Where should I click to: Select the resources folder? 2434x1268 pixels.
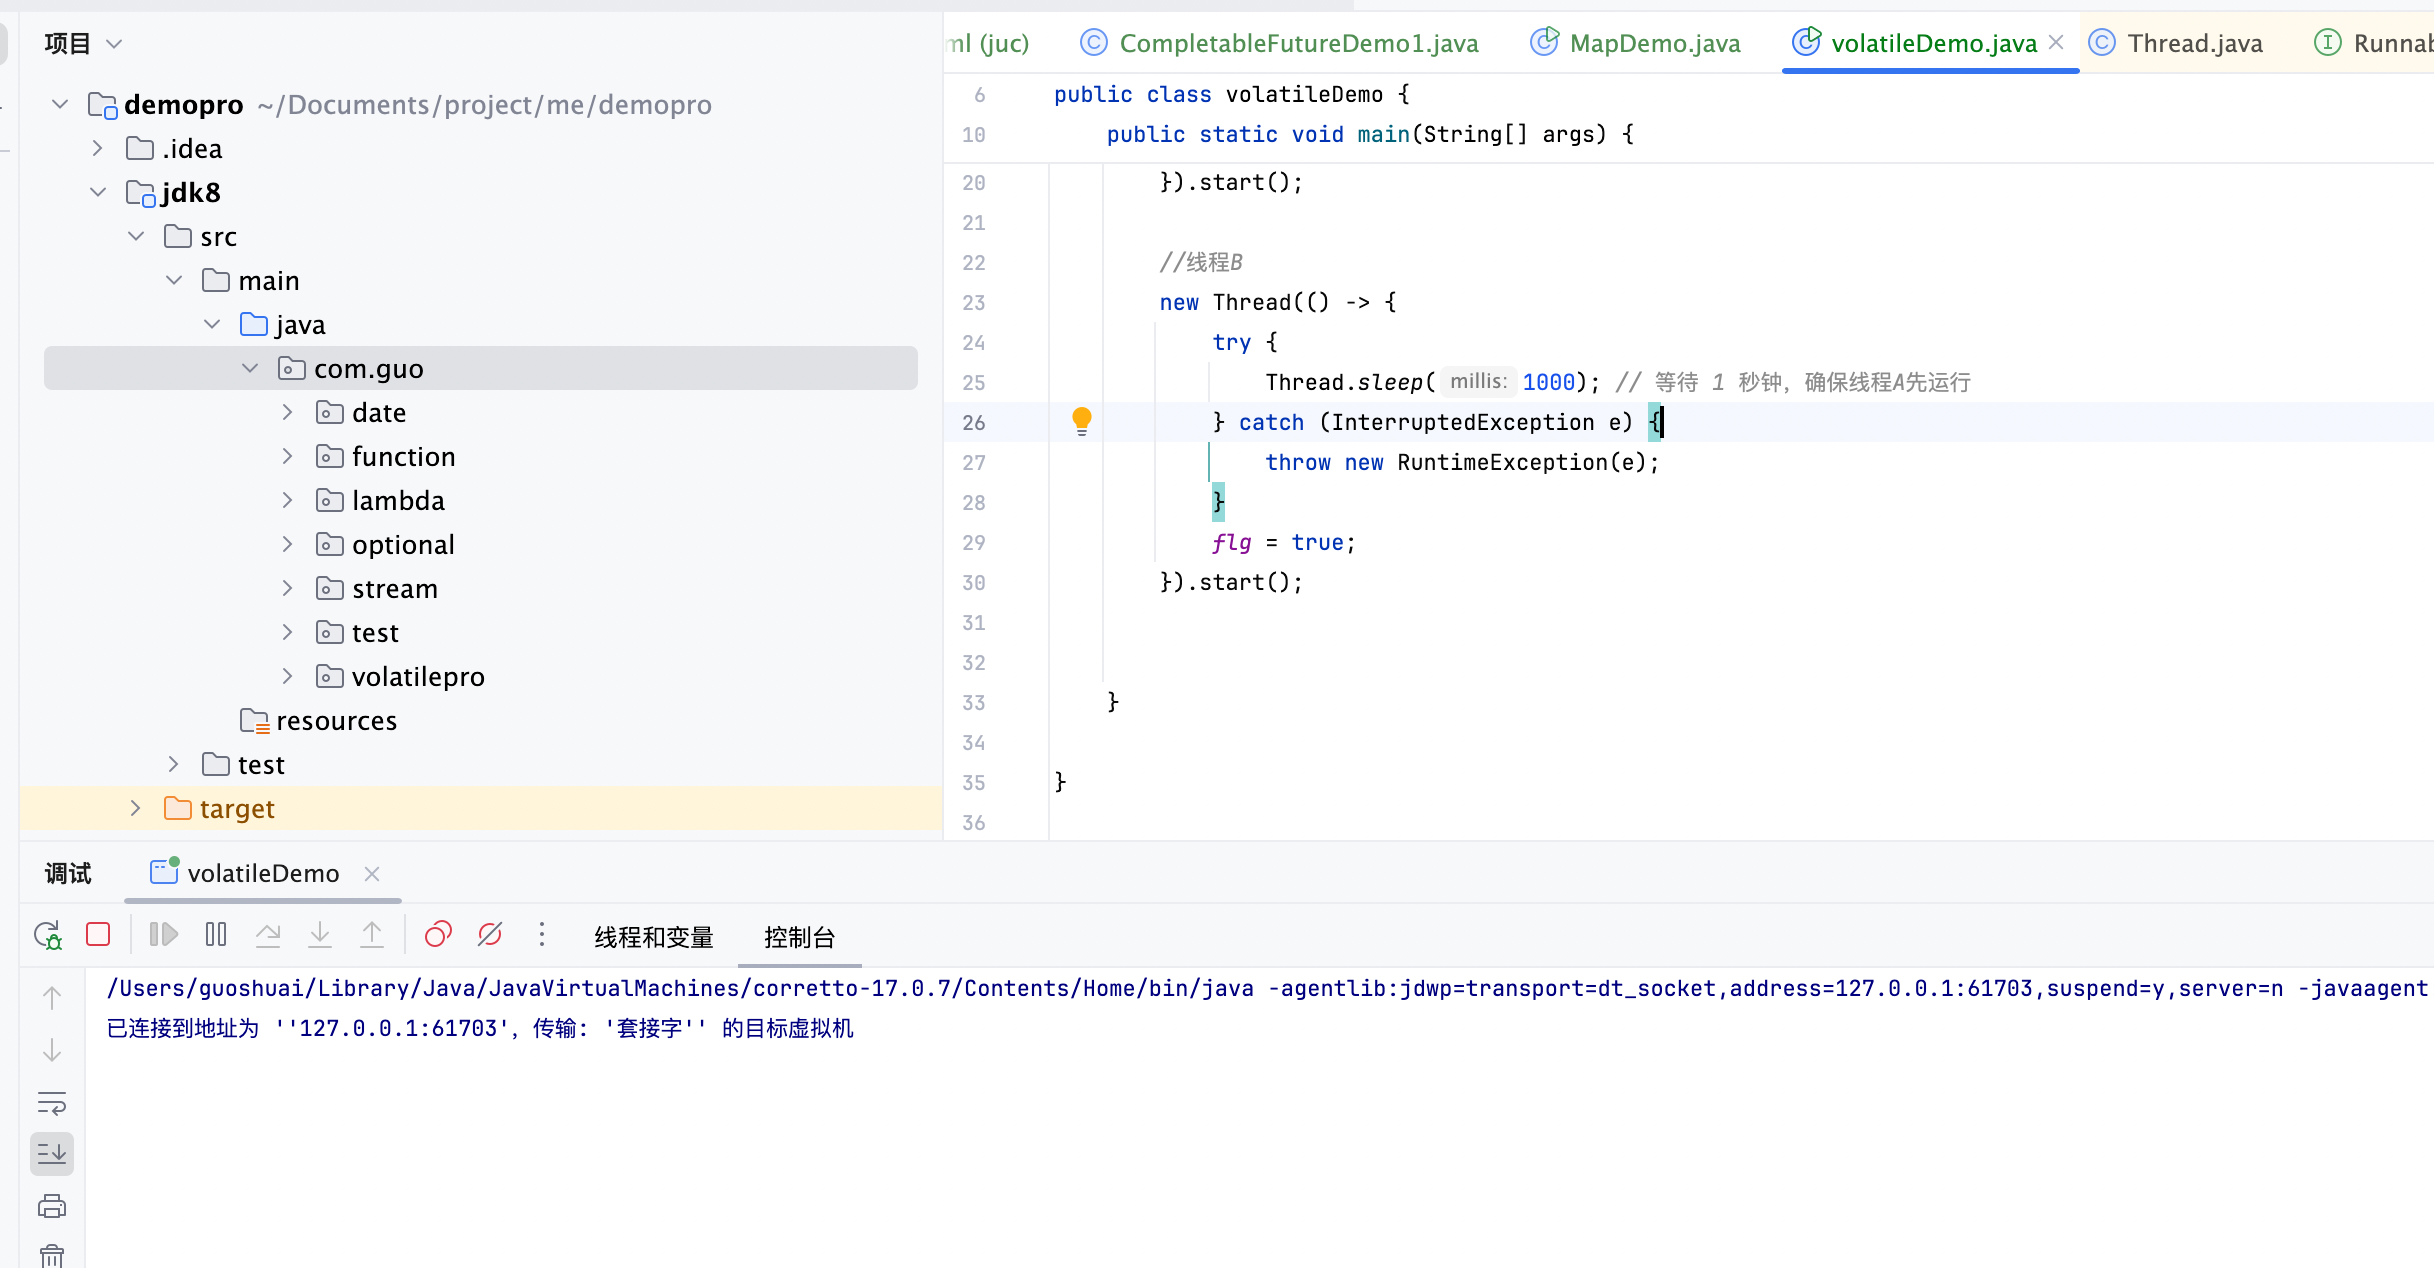[336, 721]
